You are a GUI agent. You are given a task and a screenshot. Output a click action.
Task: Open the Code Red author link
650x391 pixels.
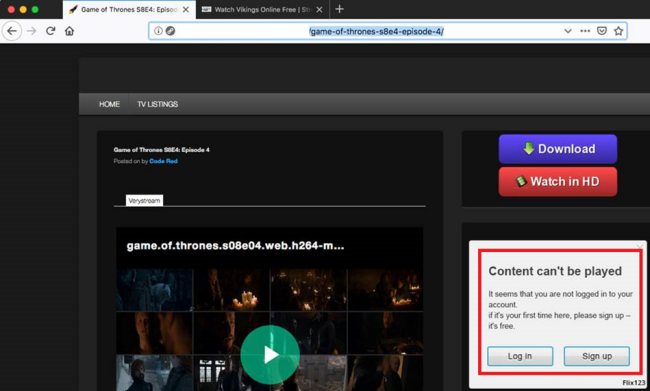pos(163,161)
